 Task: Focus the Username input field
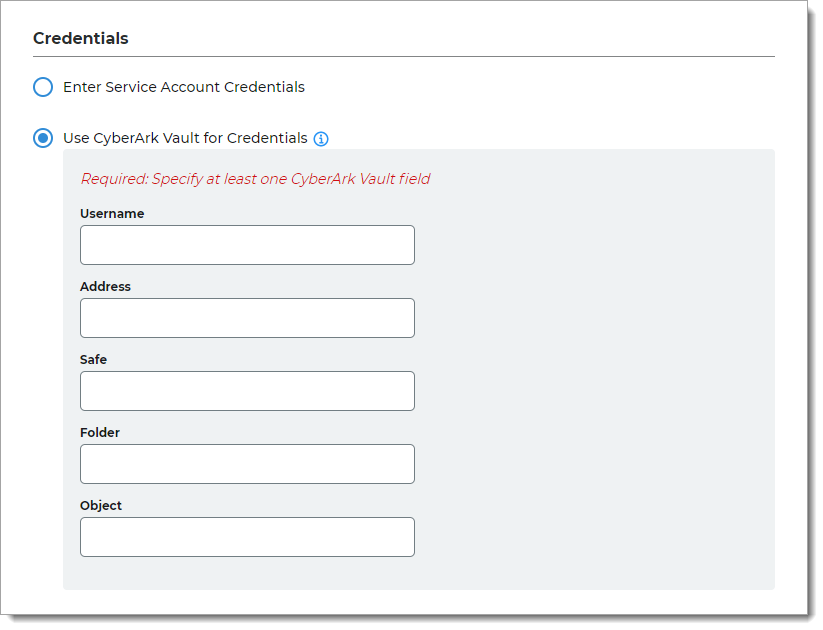(247, 245)
